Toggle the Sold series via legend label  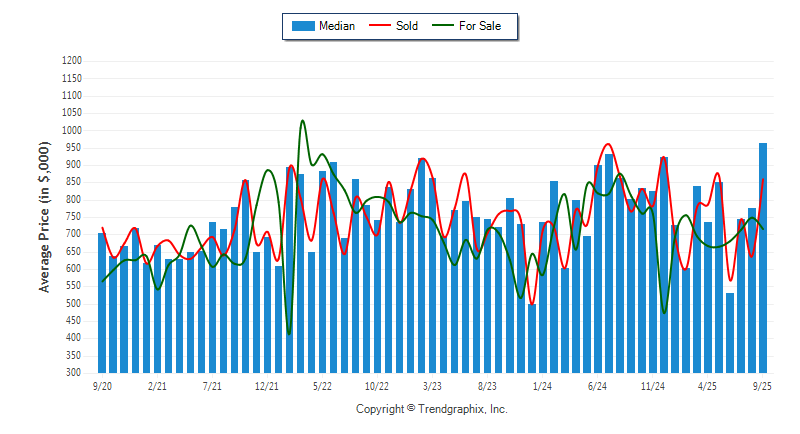[407, 26]
